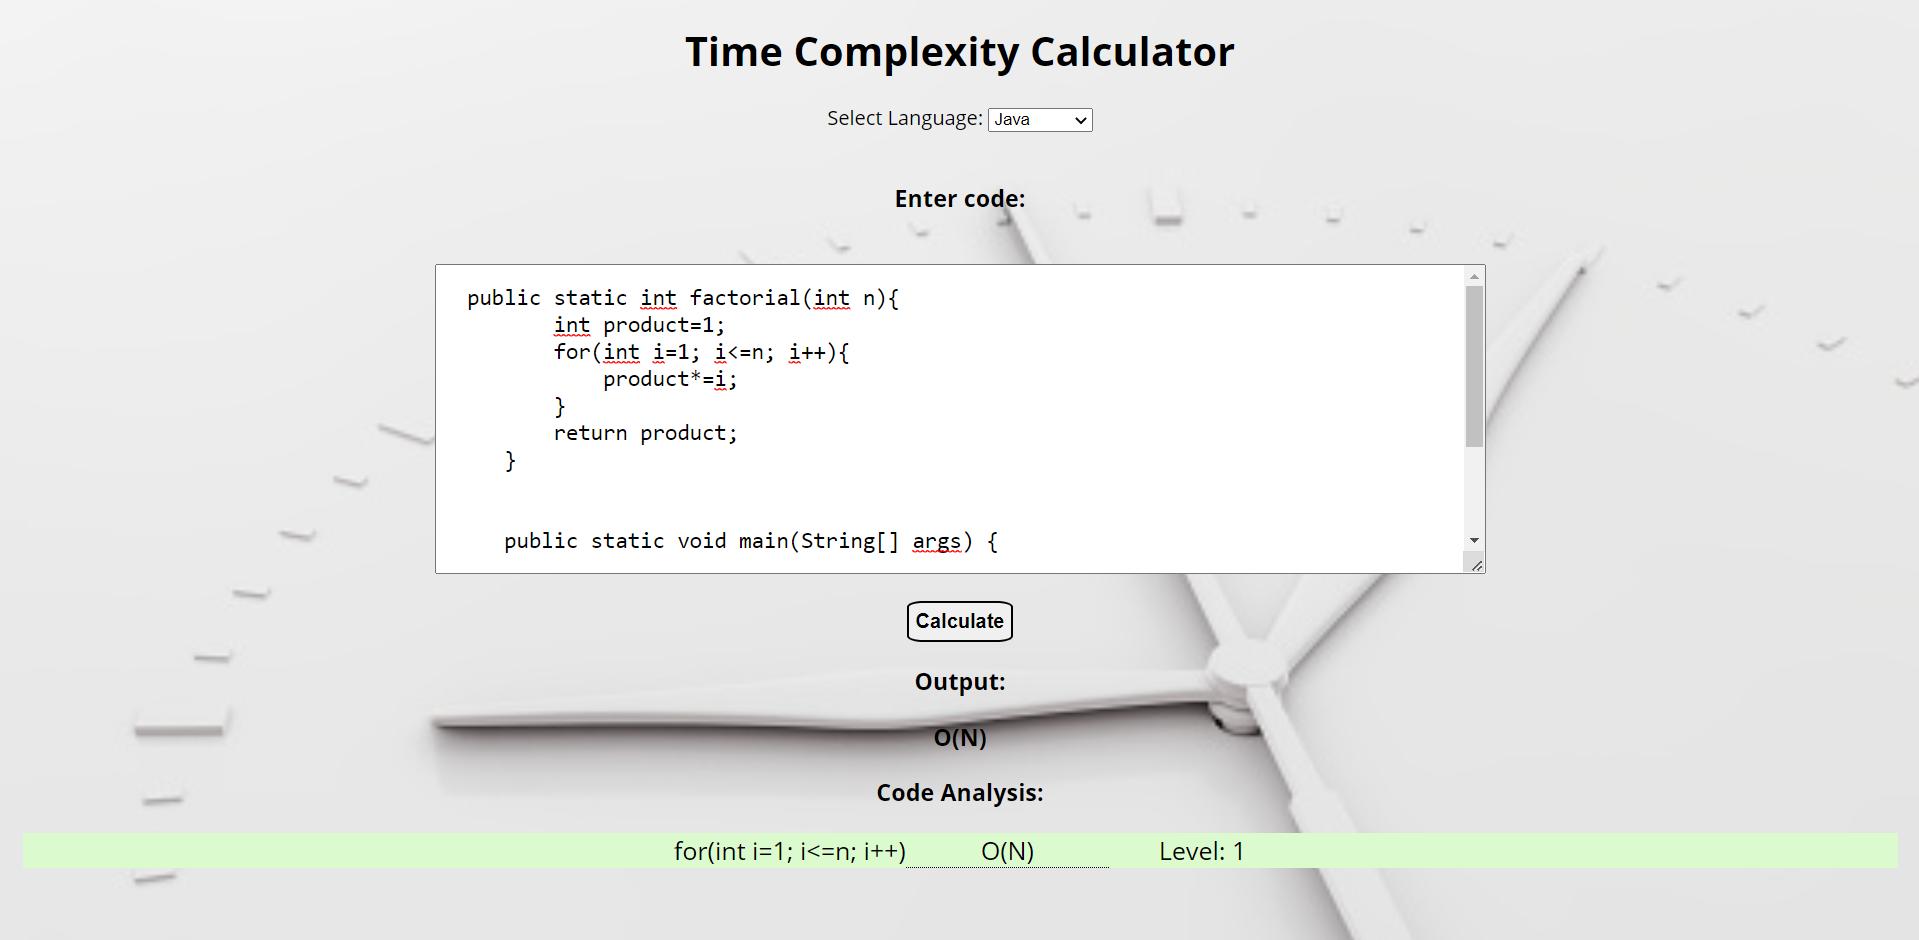Place cursor on the product*=i; line
Image resolution: width=1919 pixels, height=940 pixels.
[670, 379]
